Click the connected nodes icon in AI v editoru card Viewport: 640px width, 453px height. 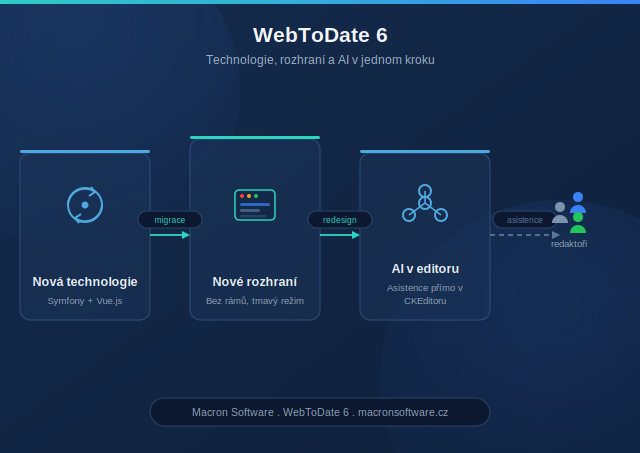tap(425, 203)
